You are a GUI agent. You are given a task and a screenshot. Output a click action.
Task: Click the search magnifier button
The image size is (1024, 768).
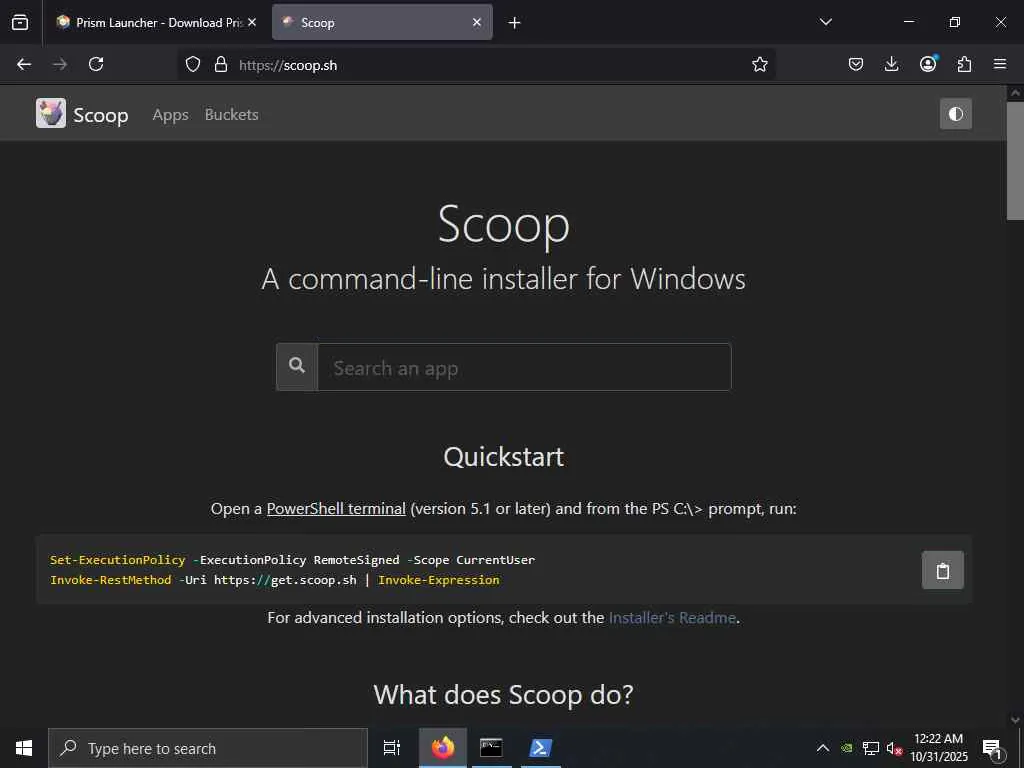[297, 366]
